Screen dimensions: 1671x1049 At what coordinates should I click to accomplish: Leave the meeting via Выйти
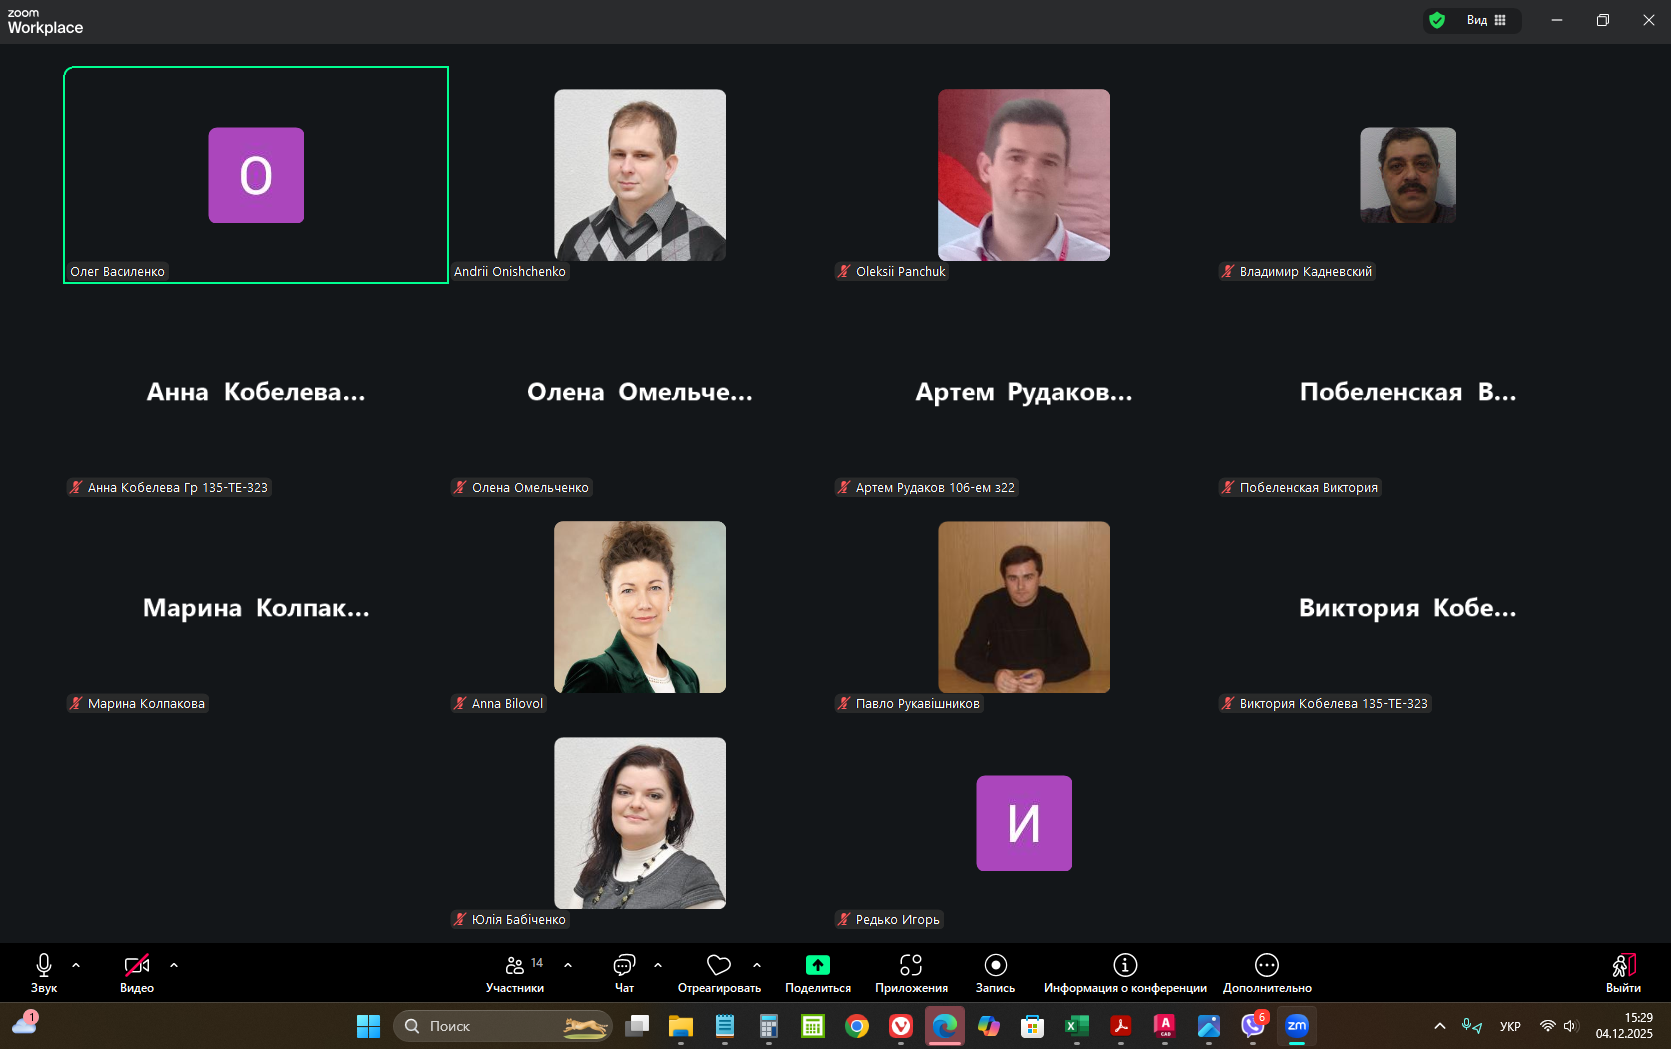point(1623,973)
